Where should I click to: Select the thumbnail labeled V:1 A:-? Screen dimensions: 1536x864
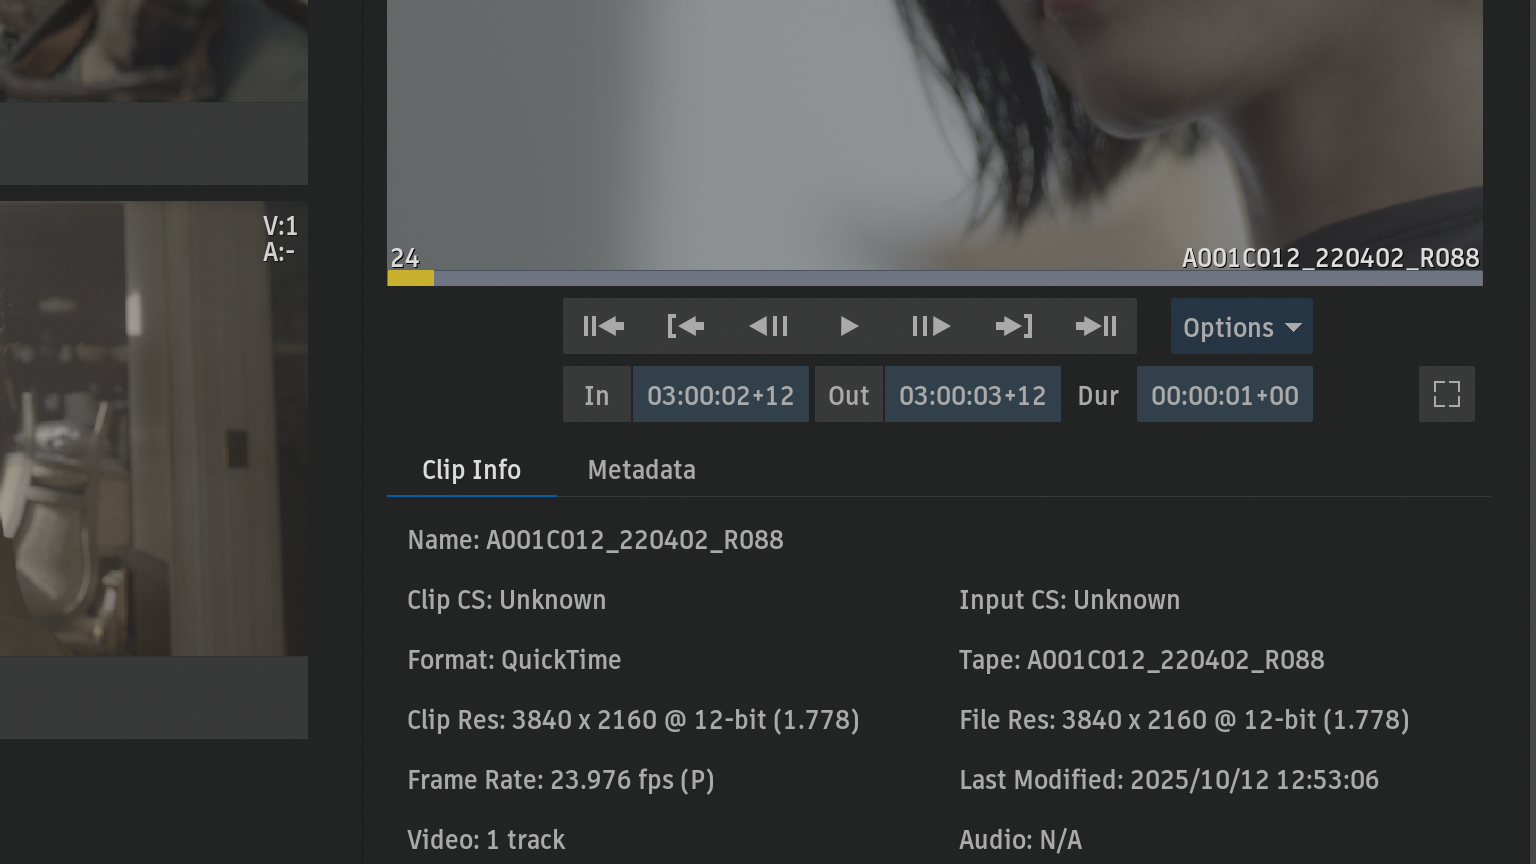pos(153,428)
